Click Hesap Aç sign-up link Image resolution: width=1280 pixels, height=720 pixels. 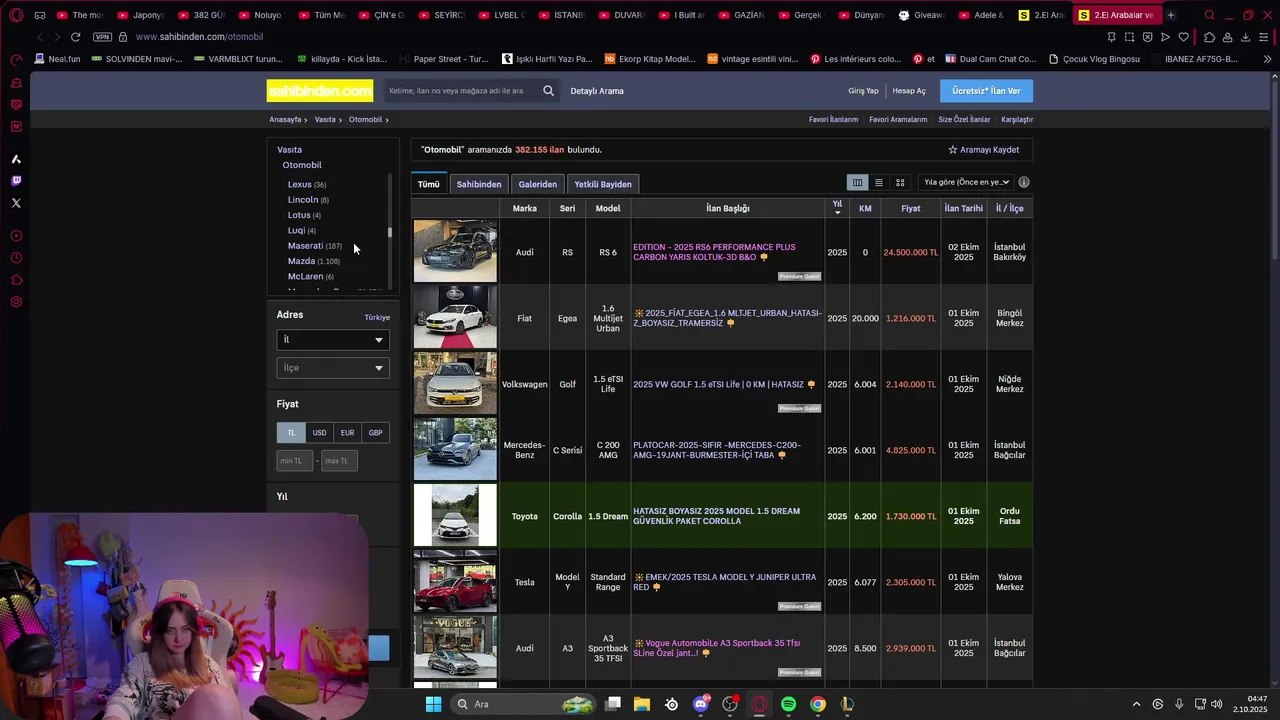coord(909,91)
